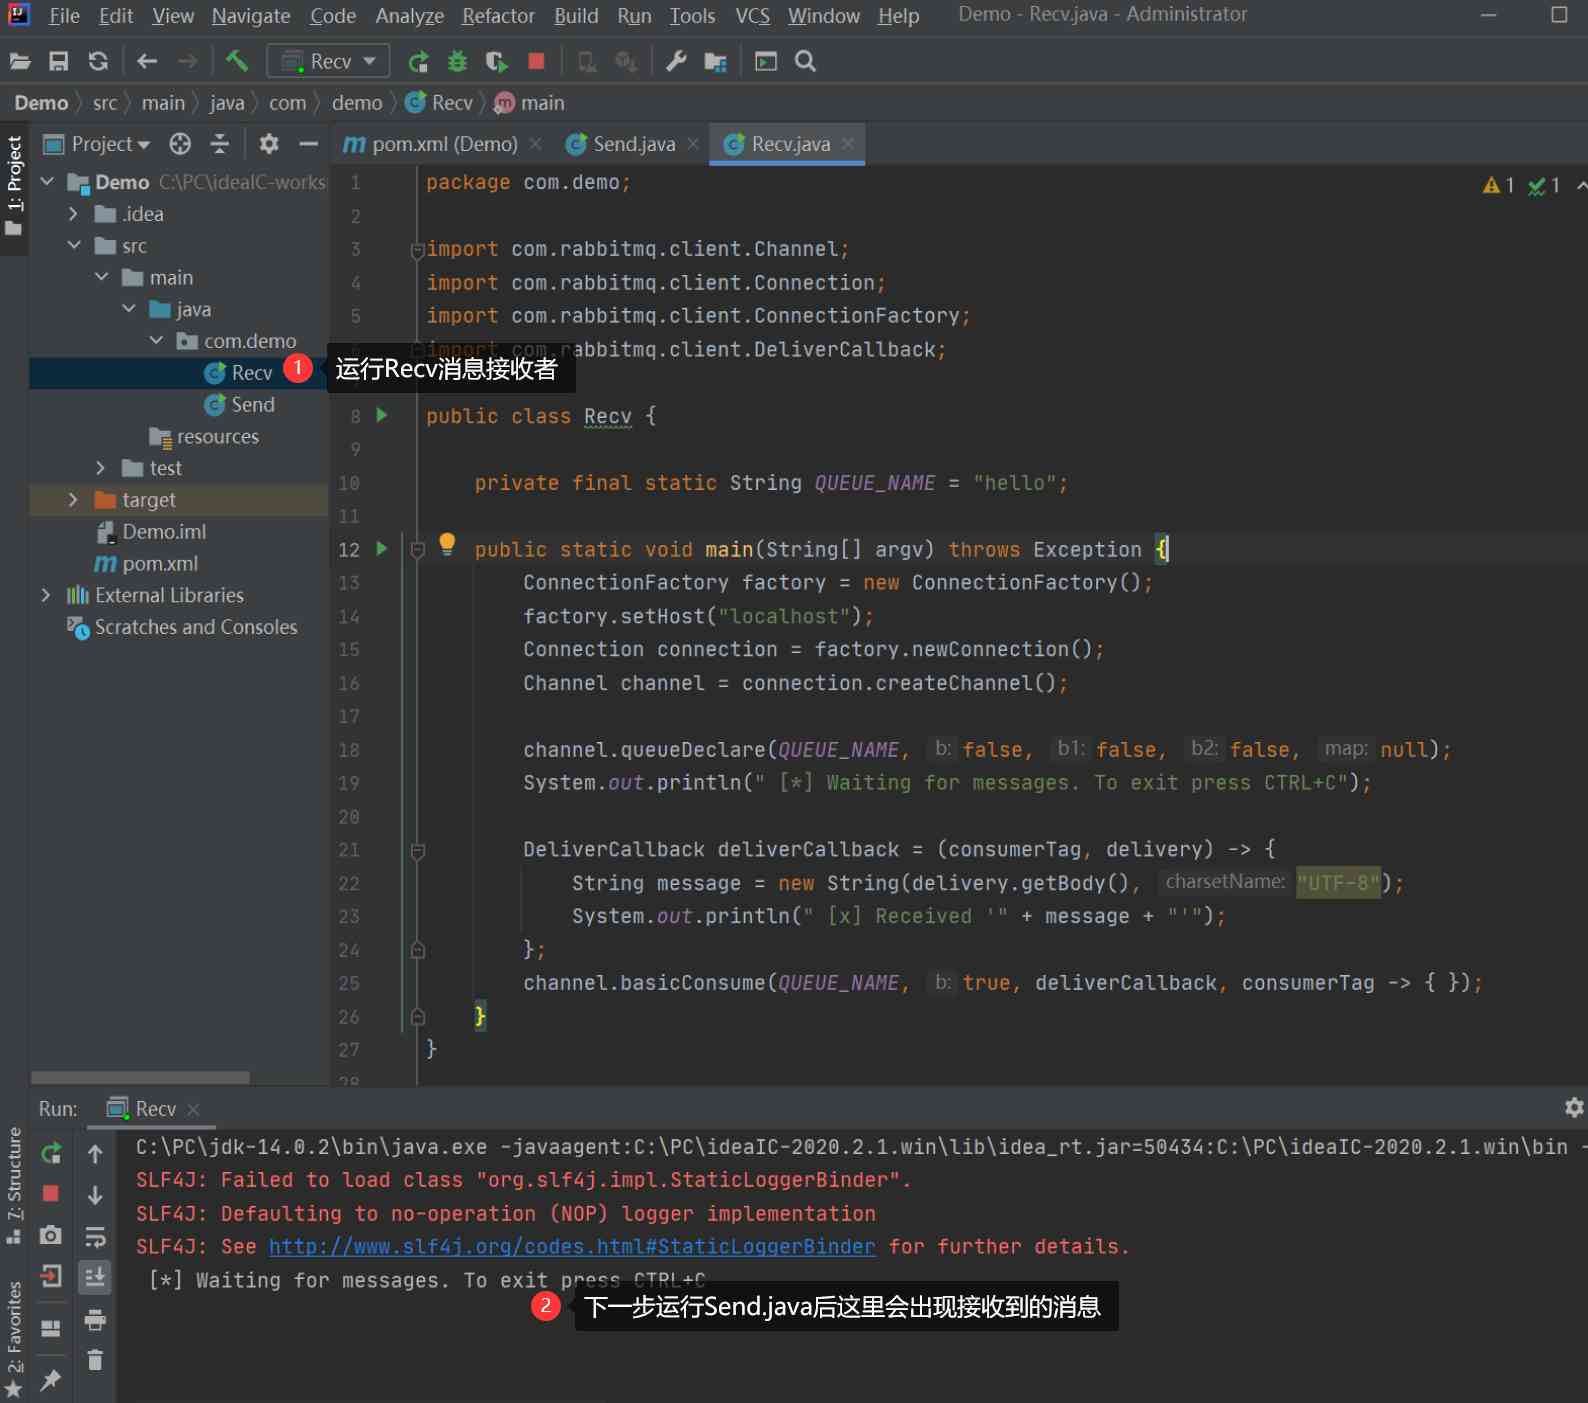Expand the test folder

click(100, 468)
